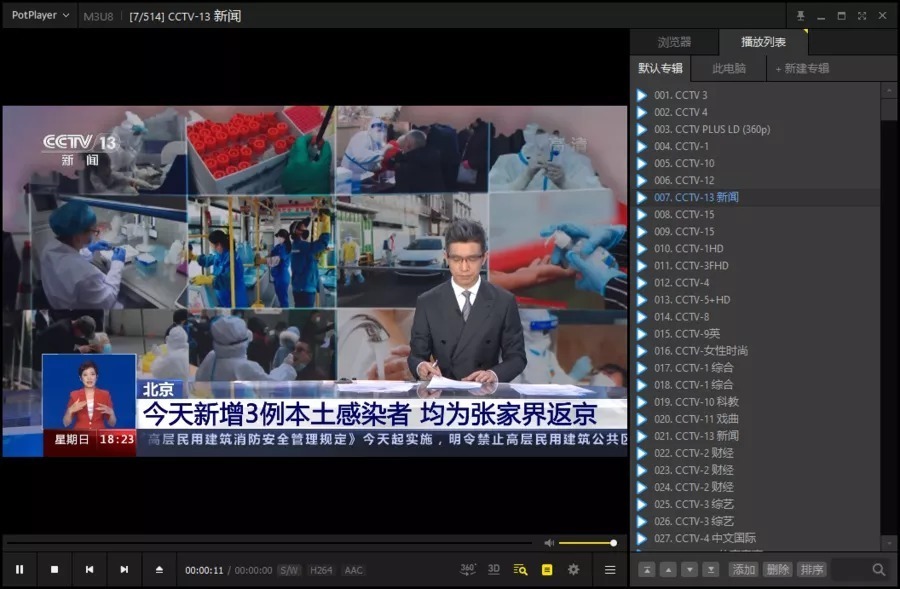Select the 此电脑 tab
This screenshot has width=900, height=589.
pos(729,68)
